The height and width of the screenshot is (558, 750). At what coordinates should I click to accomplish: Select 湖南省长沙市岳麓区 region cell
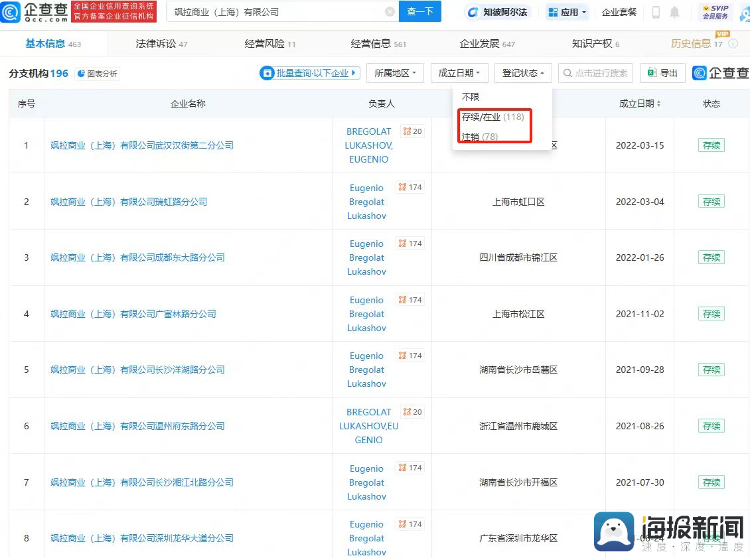coord(518,370)
